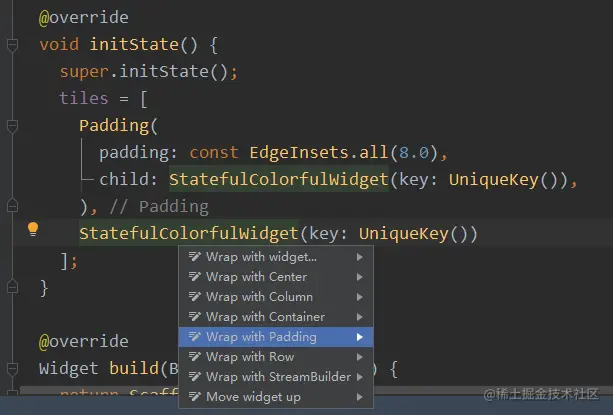Image resolution: width=613 pixels, height=415 pixels.
Task: Expand submenu arrow of Wrap with widget...
Action: pyautogui.click(x=360, y=257)
